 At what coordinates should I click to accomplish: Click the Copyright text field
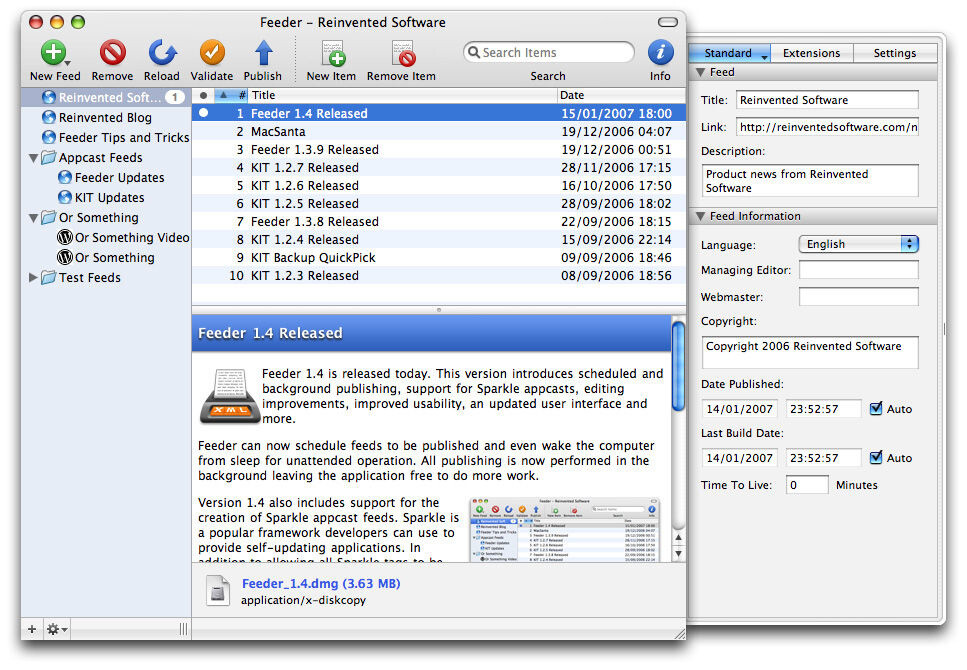point(810,352)
